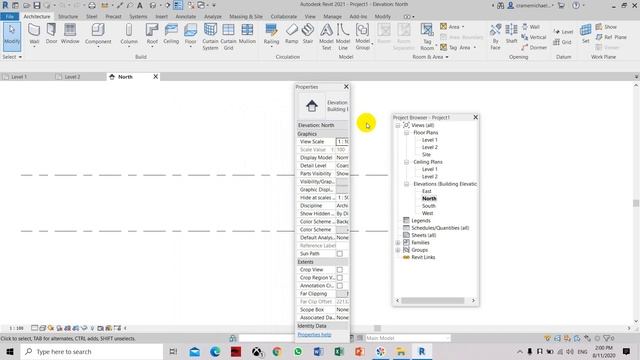This screenshot has width=640, height=360.
Task: Select the Grid datum tool
Action: (562, 42)
